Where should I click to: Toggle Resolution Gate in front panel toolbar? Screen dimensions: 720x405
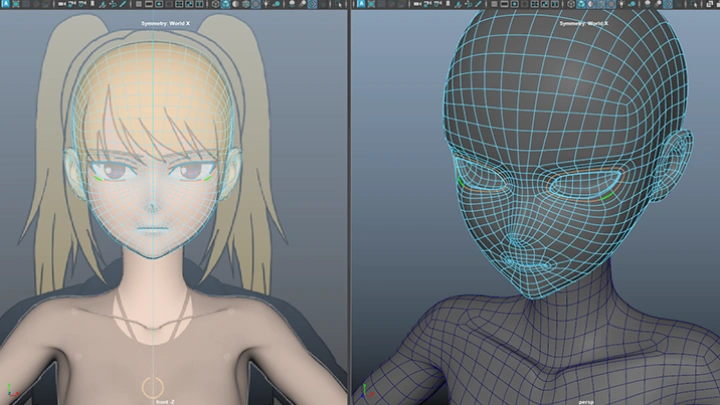pyautogui.click(x=159, y=4)
